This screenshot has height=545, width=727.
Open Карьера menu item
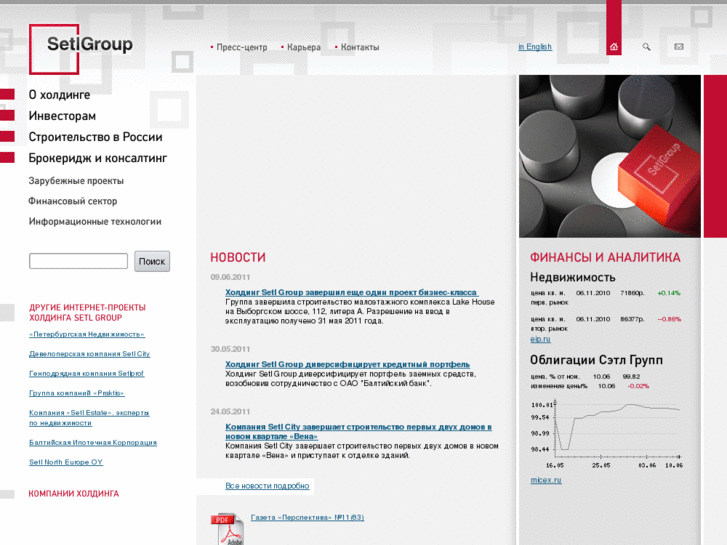[304, 47]
